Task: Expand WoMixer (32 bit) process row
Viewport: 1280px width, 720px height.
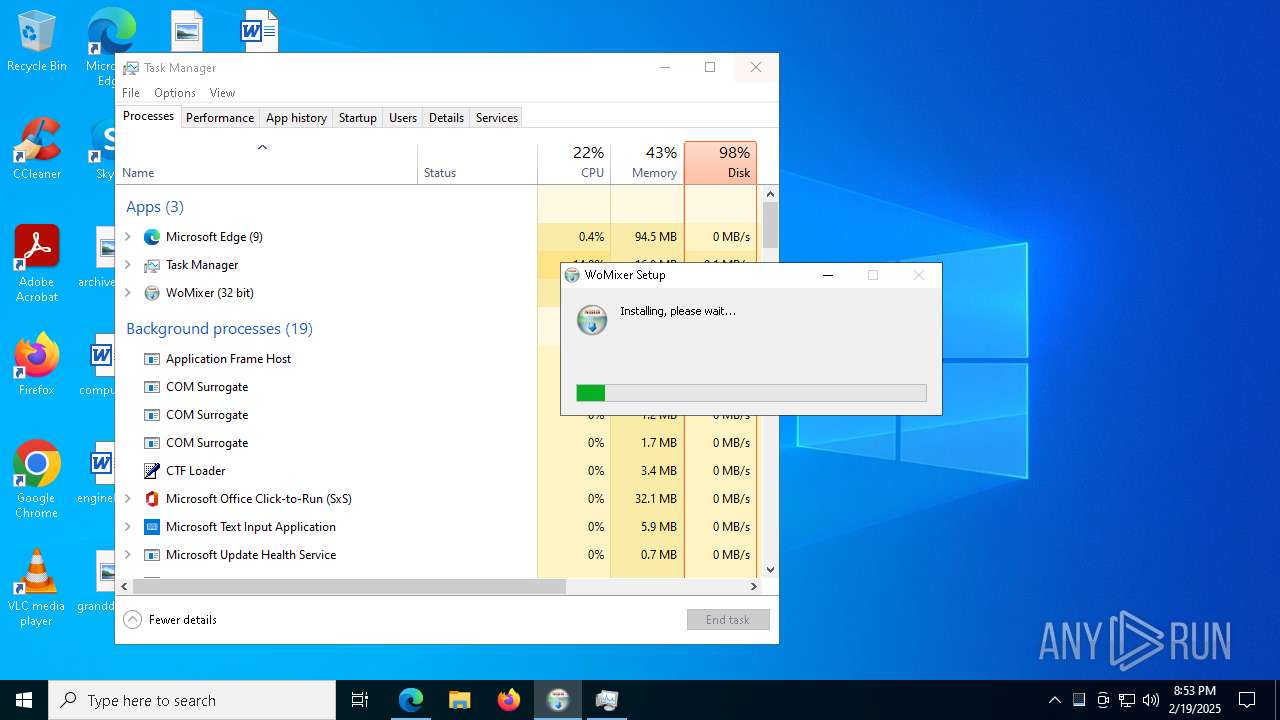Action: 128,293
